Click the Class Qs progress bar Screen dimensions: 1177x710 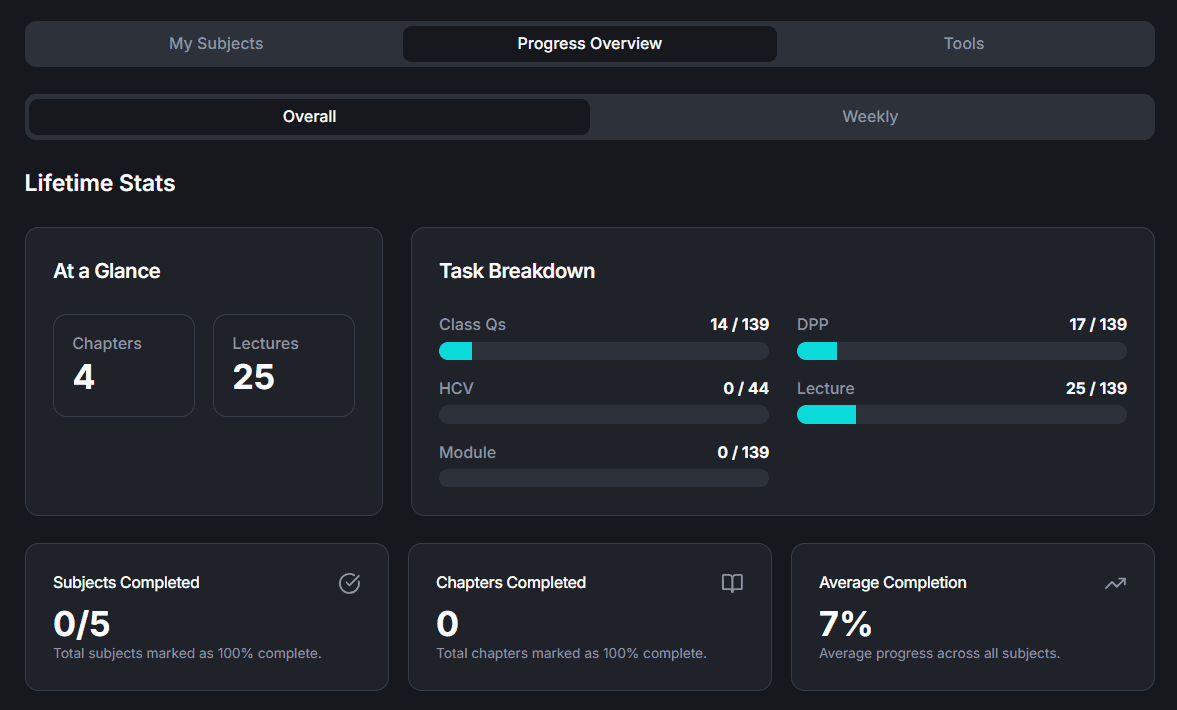[x=603, y=350]
